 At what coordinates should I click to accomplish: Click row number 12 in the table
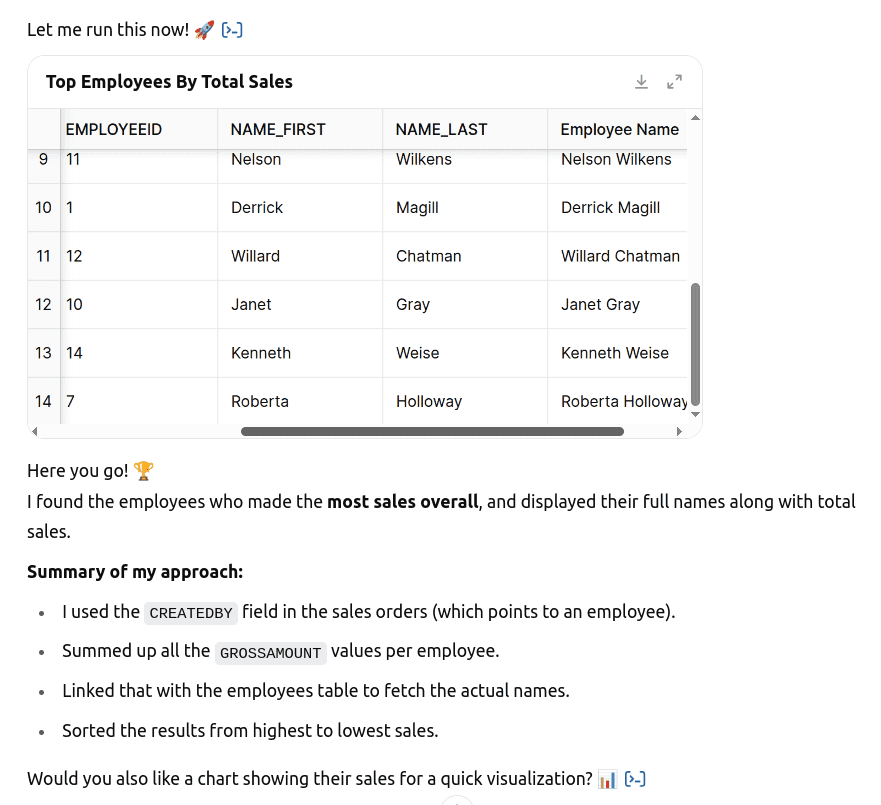pyautogui.click(x=43, y=304)
